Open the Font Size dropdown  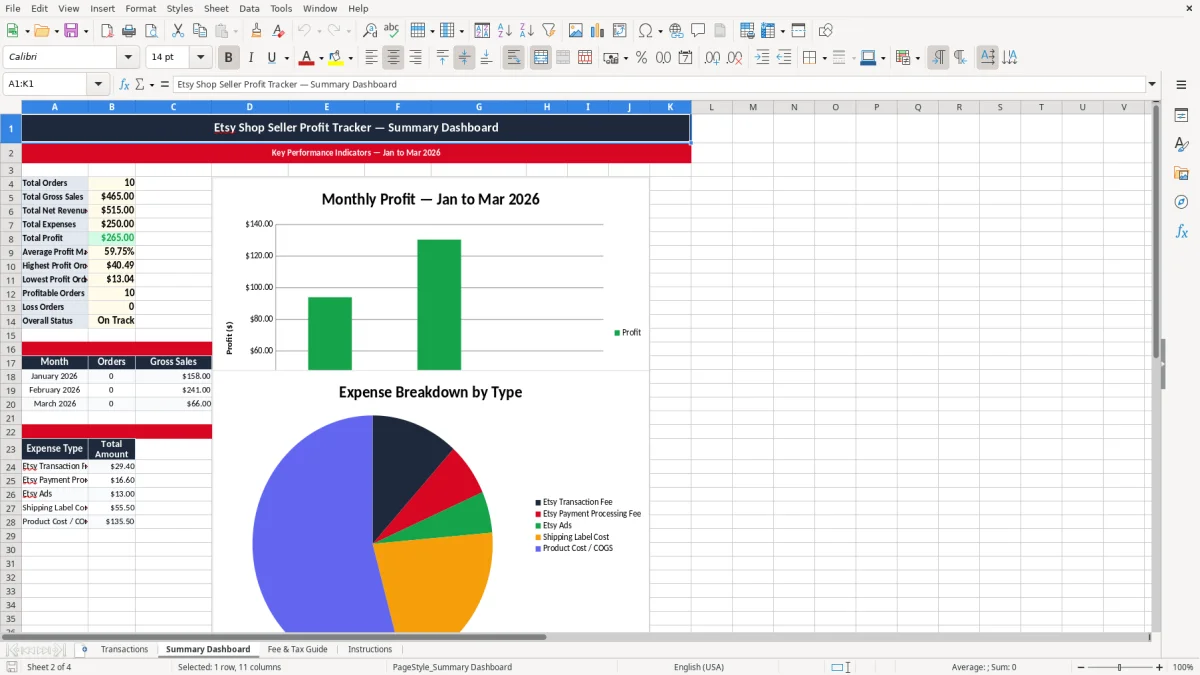click(x=201, y=58)
